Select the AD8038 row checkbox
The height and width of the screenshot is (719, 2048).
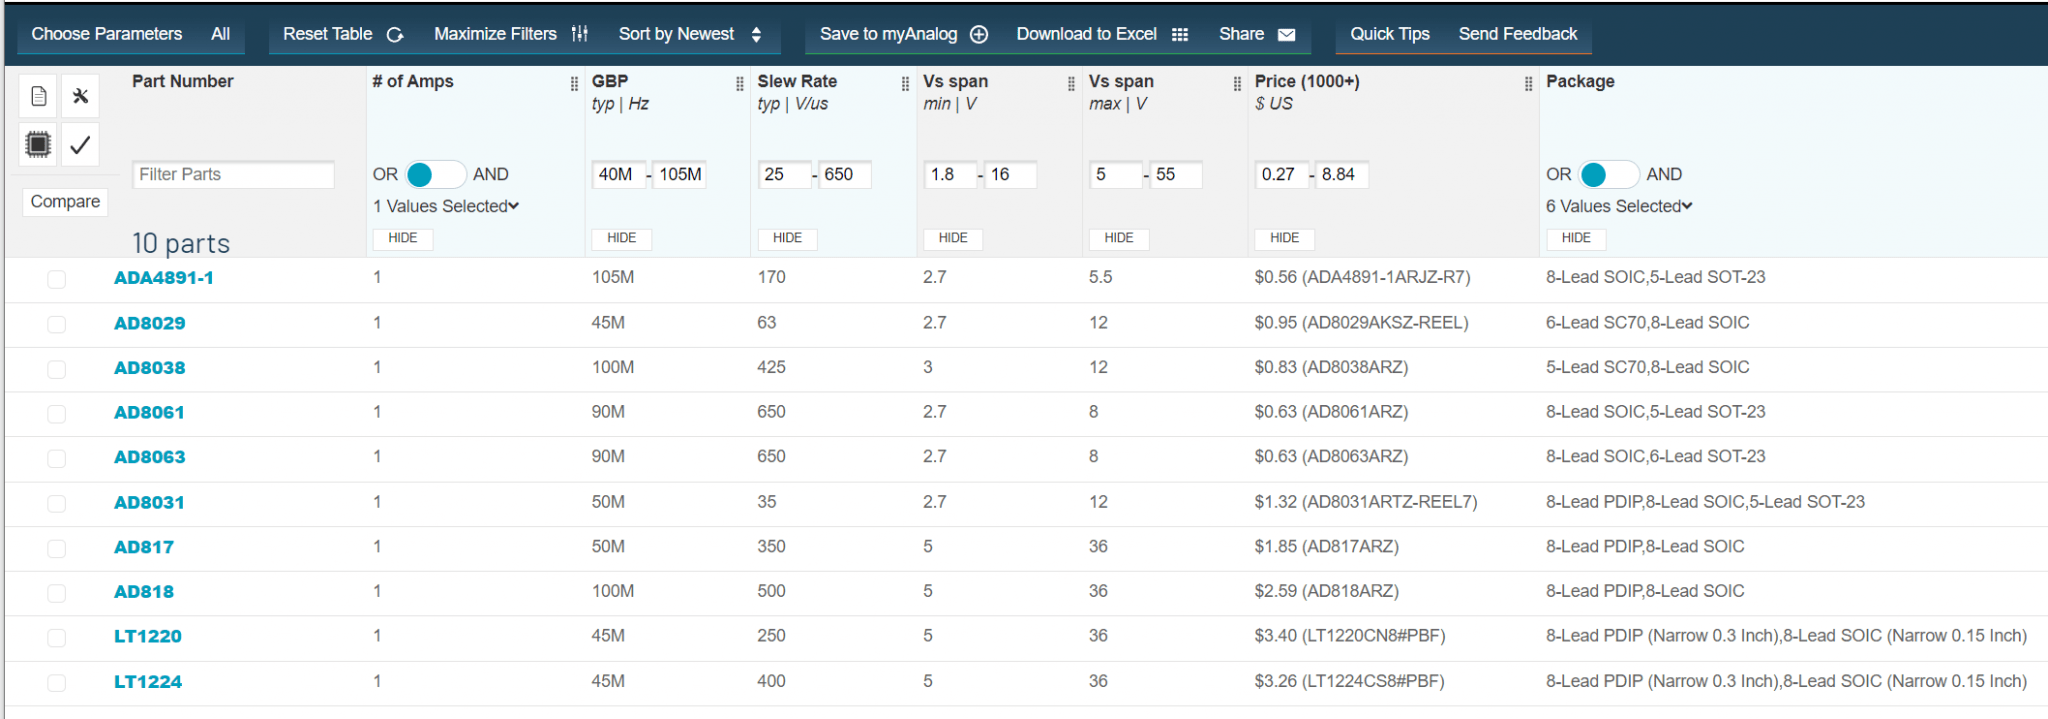pos(57,369)
